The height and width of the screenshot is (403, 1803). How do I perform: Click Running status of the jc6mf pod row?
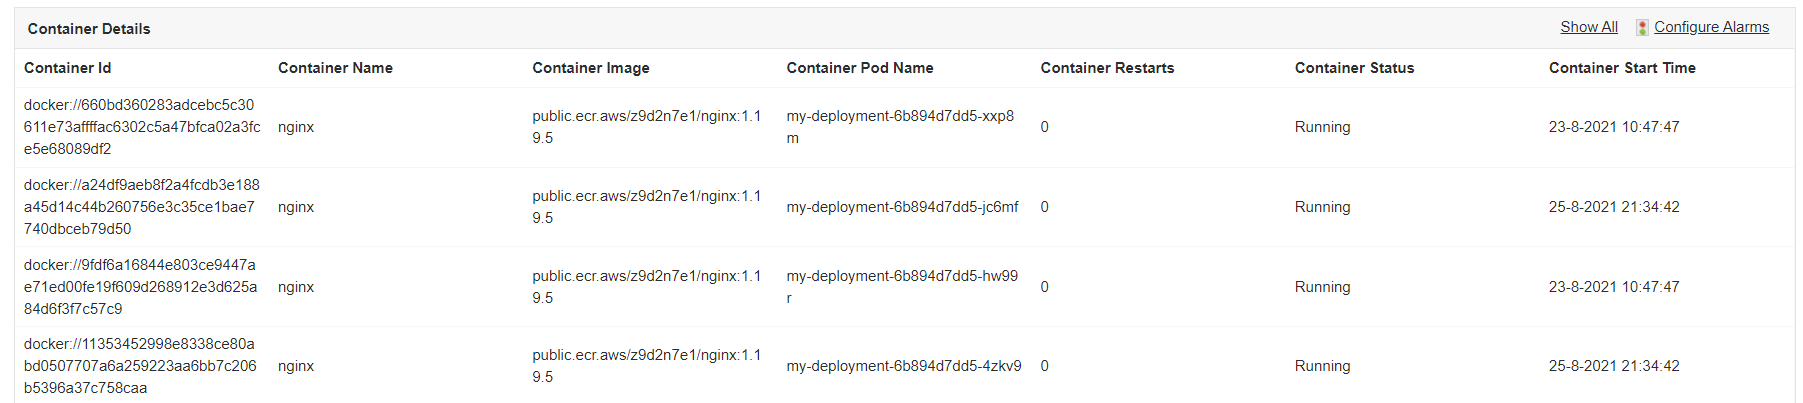pos(1322,207)
